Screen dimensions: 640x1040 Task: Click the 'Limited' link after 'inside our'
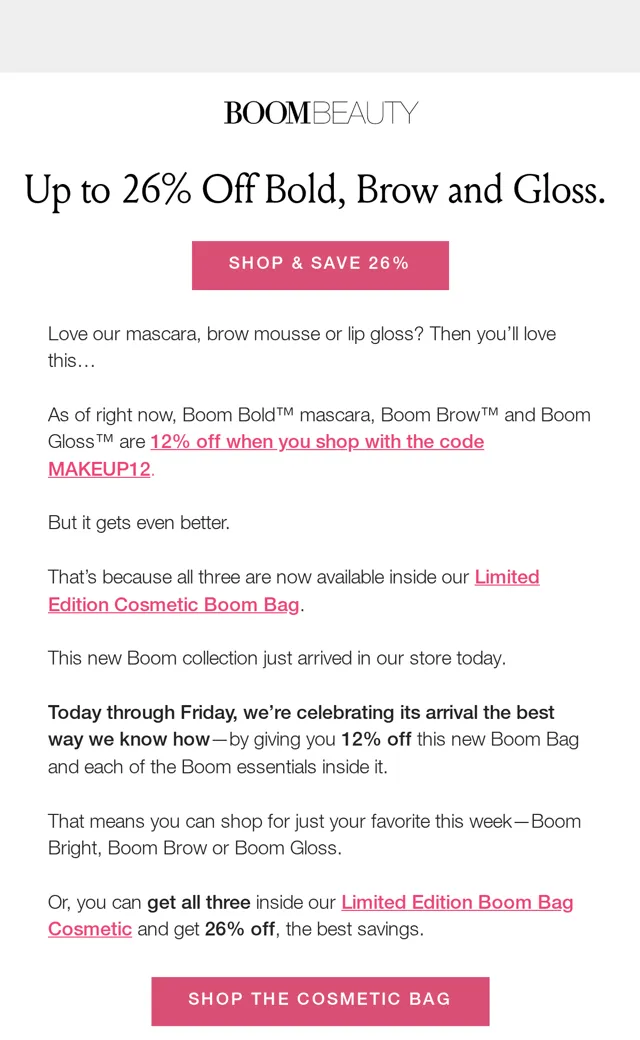point(507,577)
